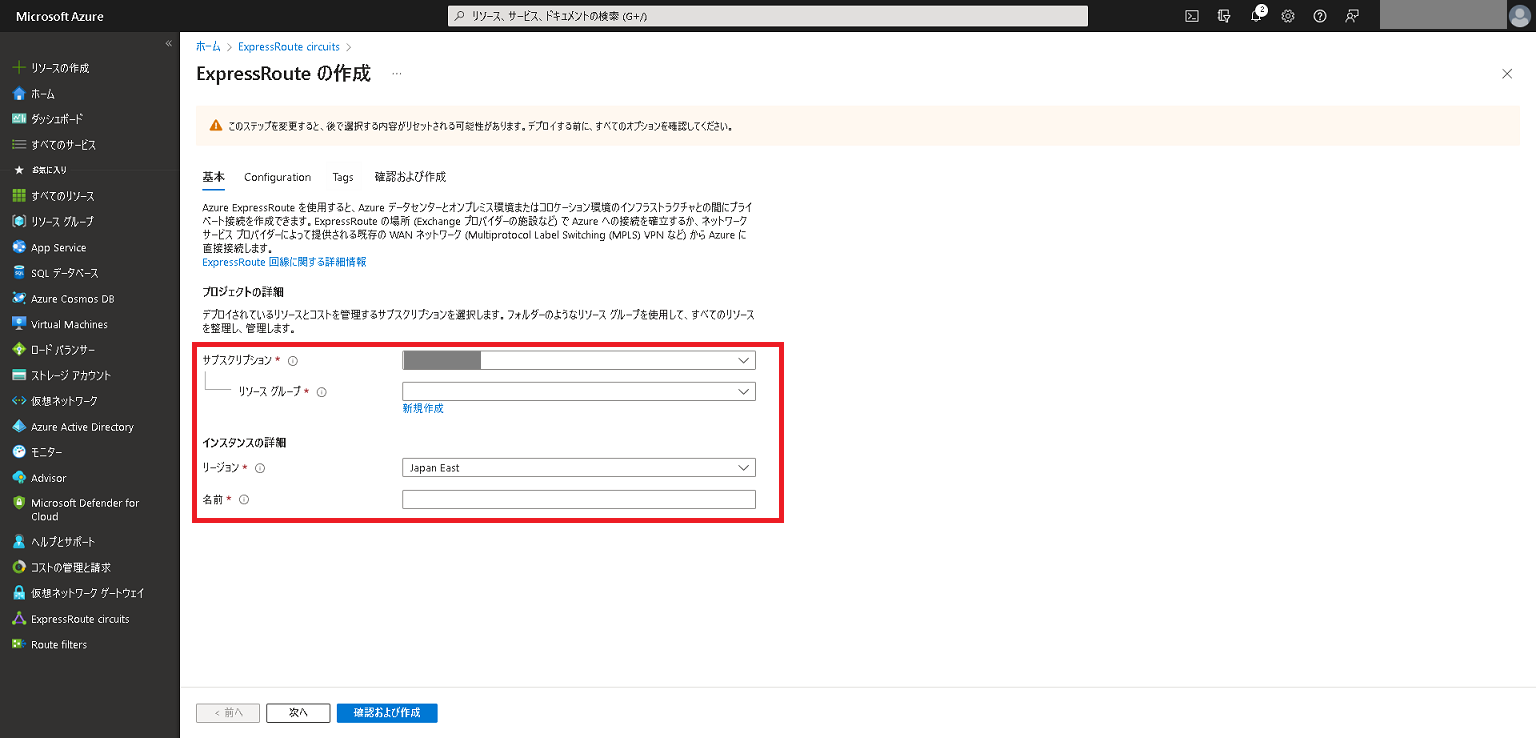This screenshot has width=1536, height=738.
Task: Click the blue 確認および作成 button
Action: pyautogui.click(x=387, y=713)
